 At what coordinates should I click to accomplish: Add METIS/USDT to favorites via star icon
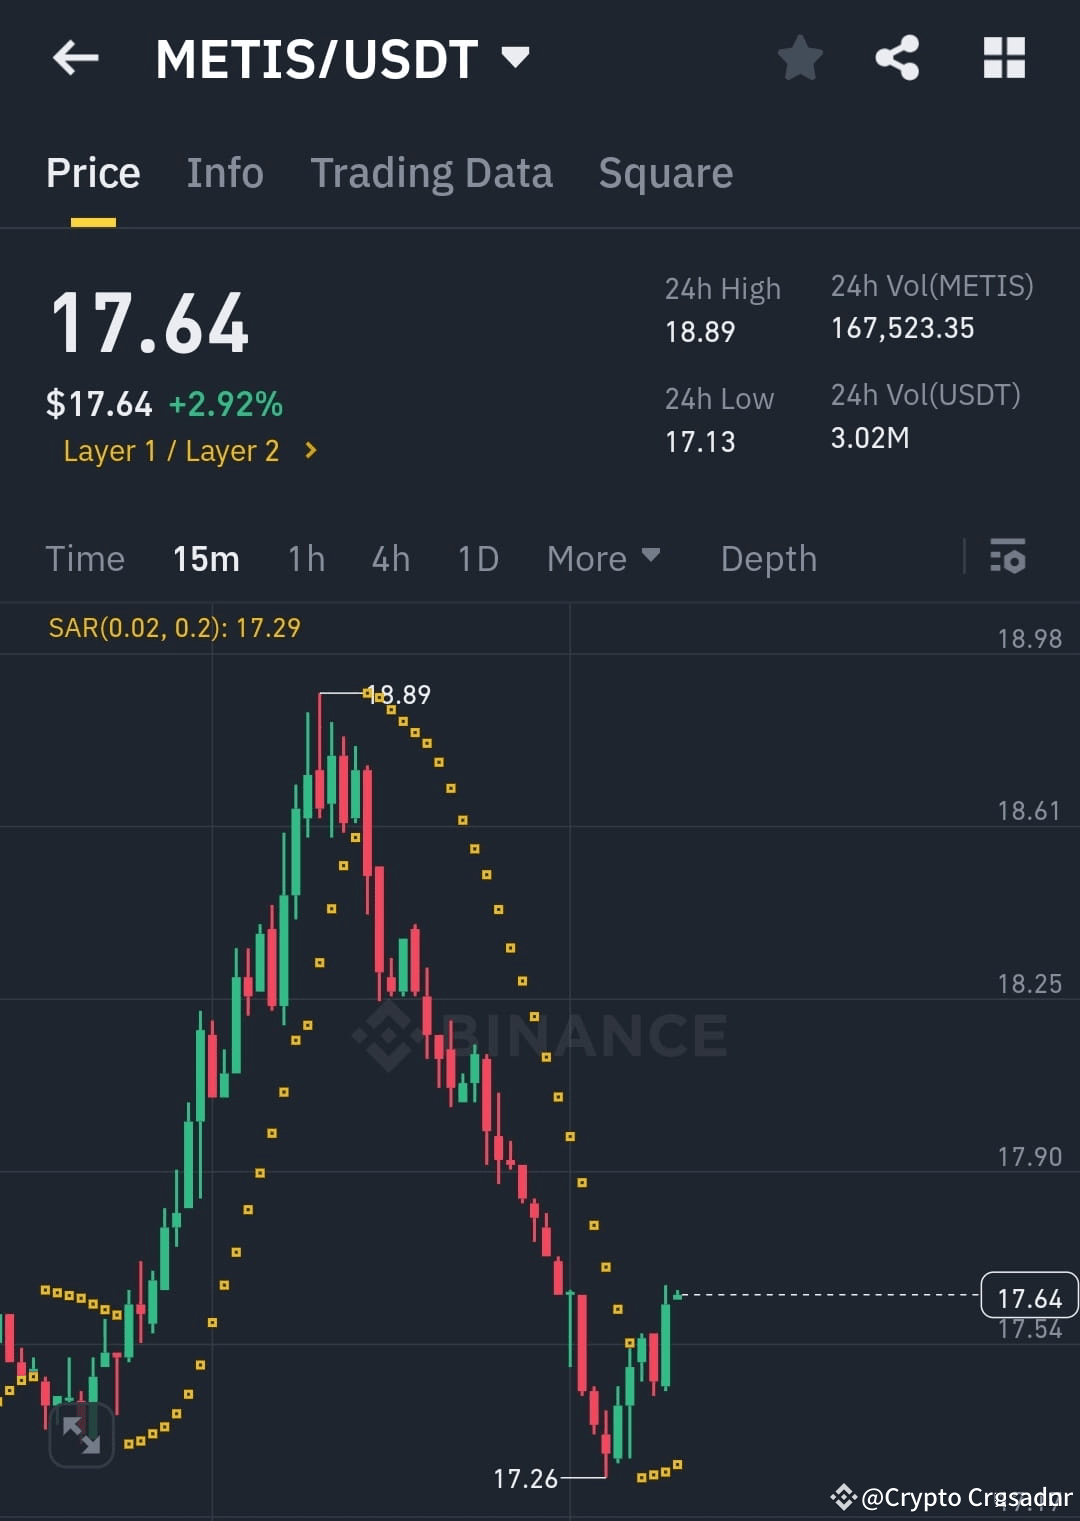[x=800, y=58]
